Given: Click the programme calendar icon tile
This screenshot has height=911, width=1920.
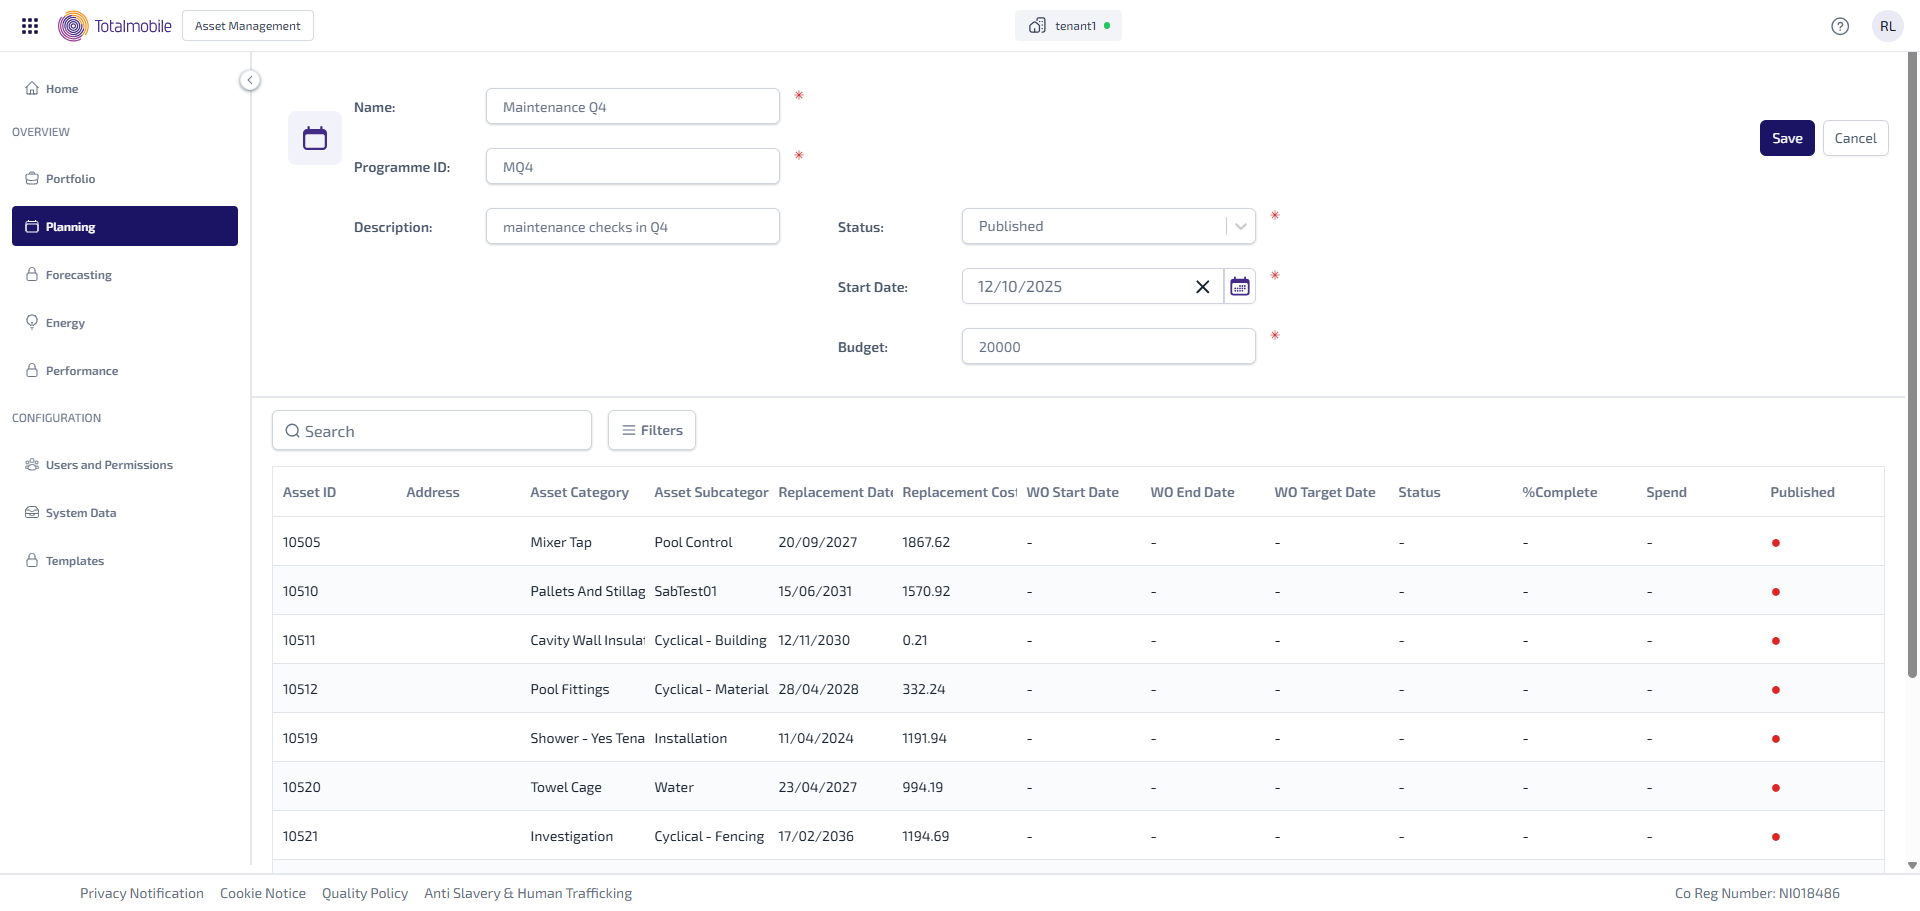Looking at the screenshot, I should click(315, 138).
